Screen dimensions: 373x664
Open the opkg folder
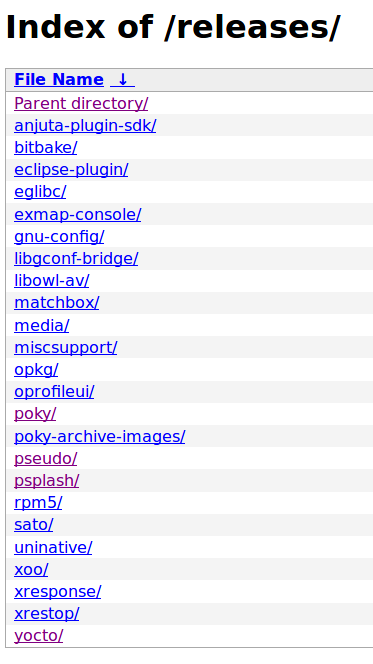(x=36, y=370)
